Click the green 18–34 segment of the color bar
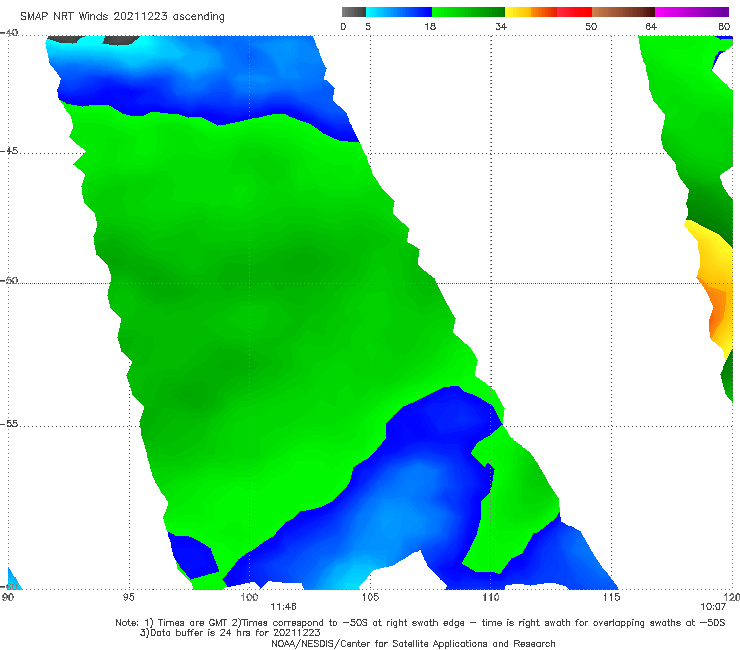Screen dimensions: 740x650 point(468,12)
